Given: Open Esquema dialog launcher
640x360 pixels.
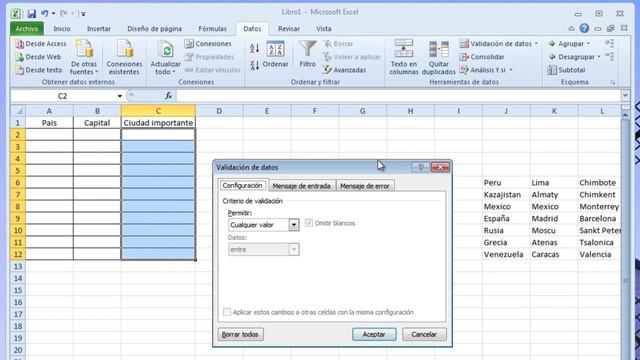Looking at the screenshot, I should pyautogui.click(x=613, y=82).
